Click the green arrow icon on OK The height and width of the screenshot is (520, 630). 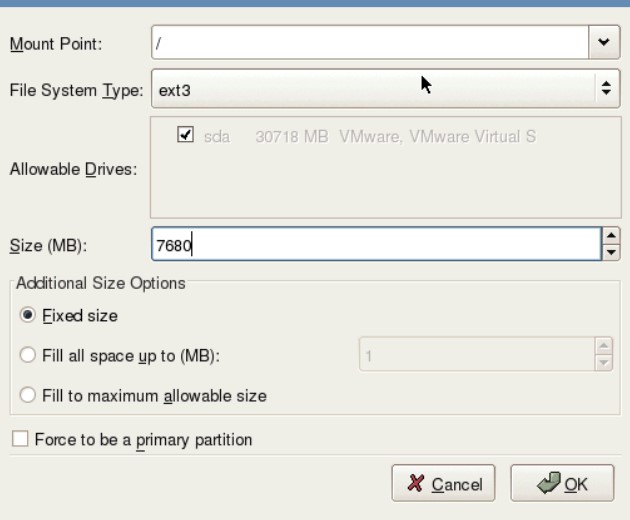pyautogui.click(x=548, y=482)
